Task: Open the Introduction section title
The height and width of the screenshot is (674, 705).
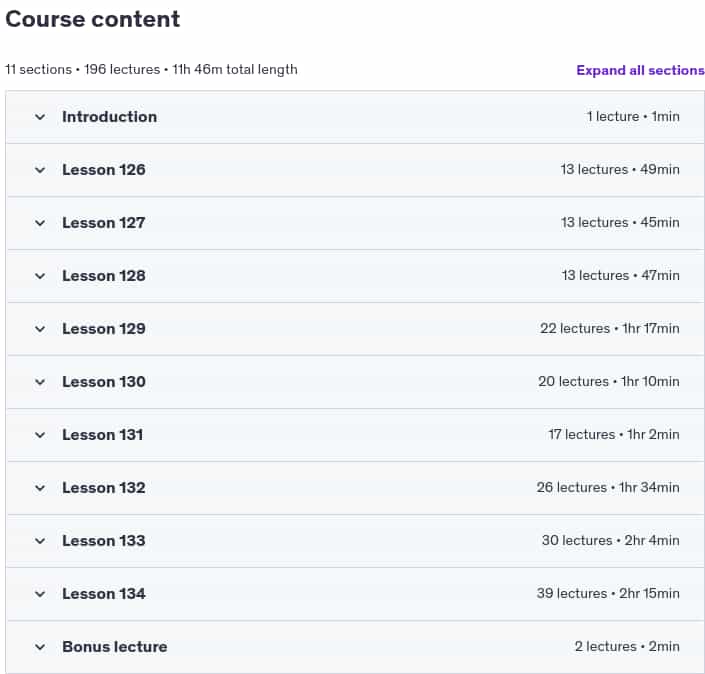Action: click(x=109, y=117)
